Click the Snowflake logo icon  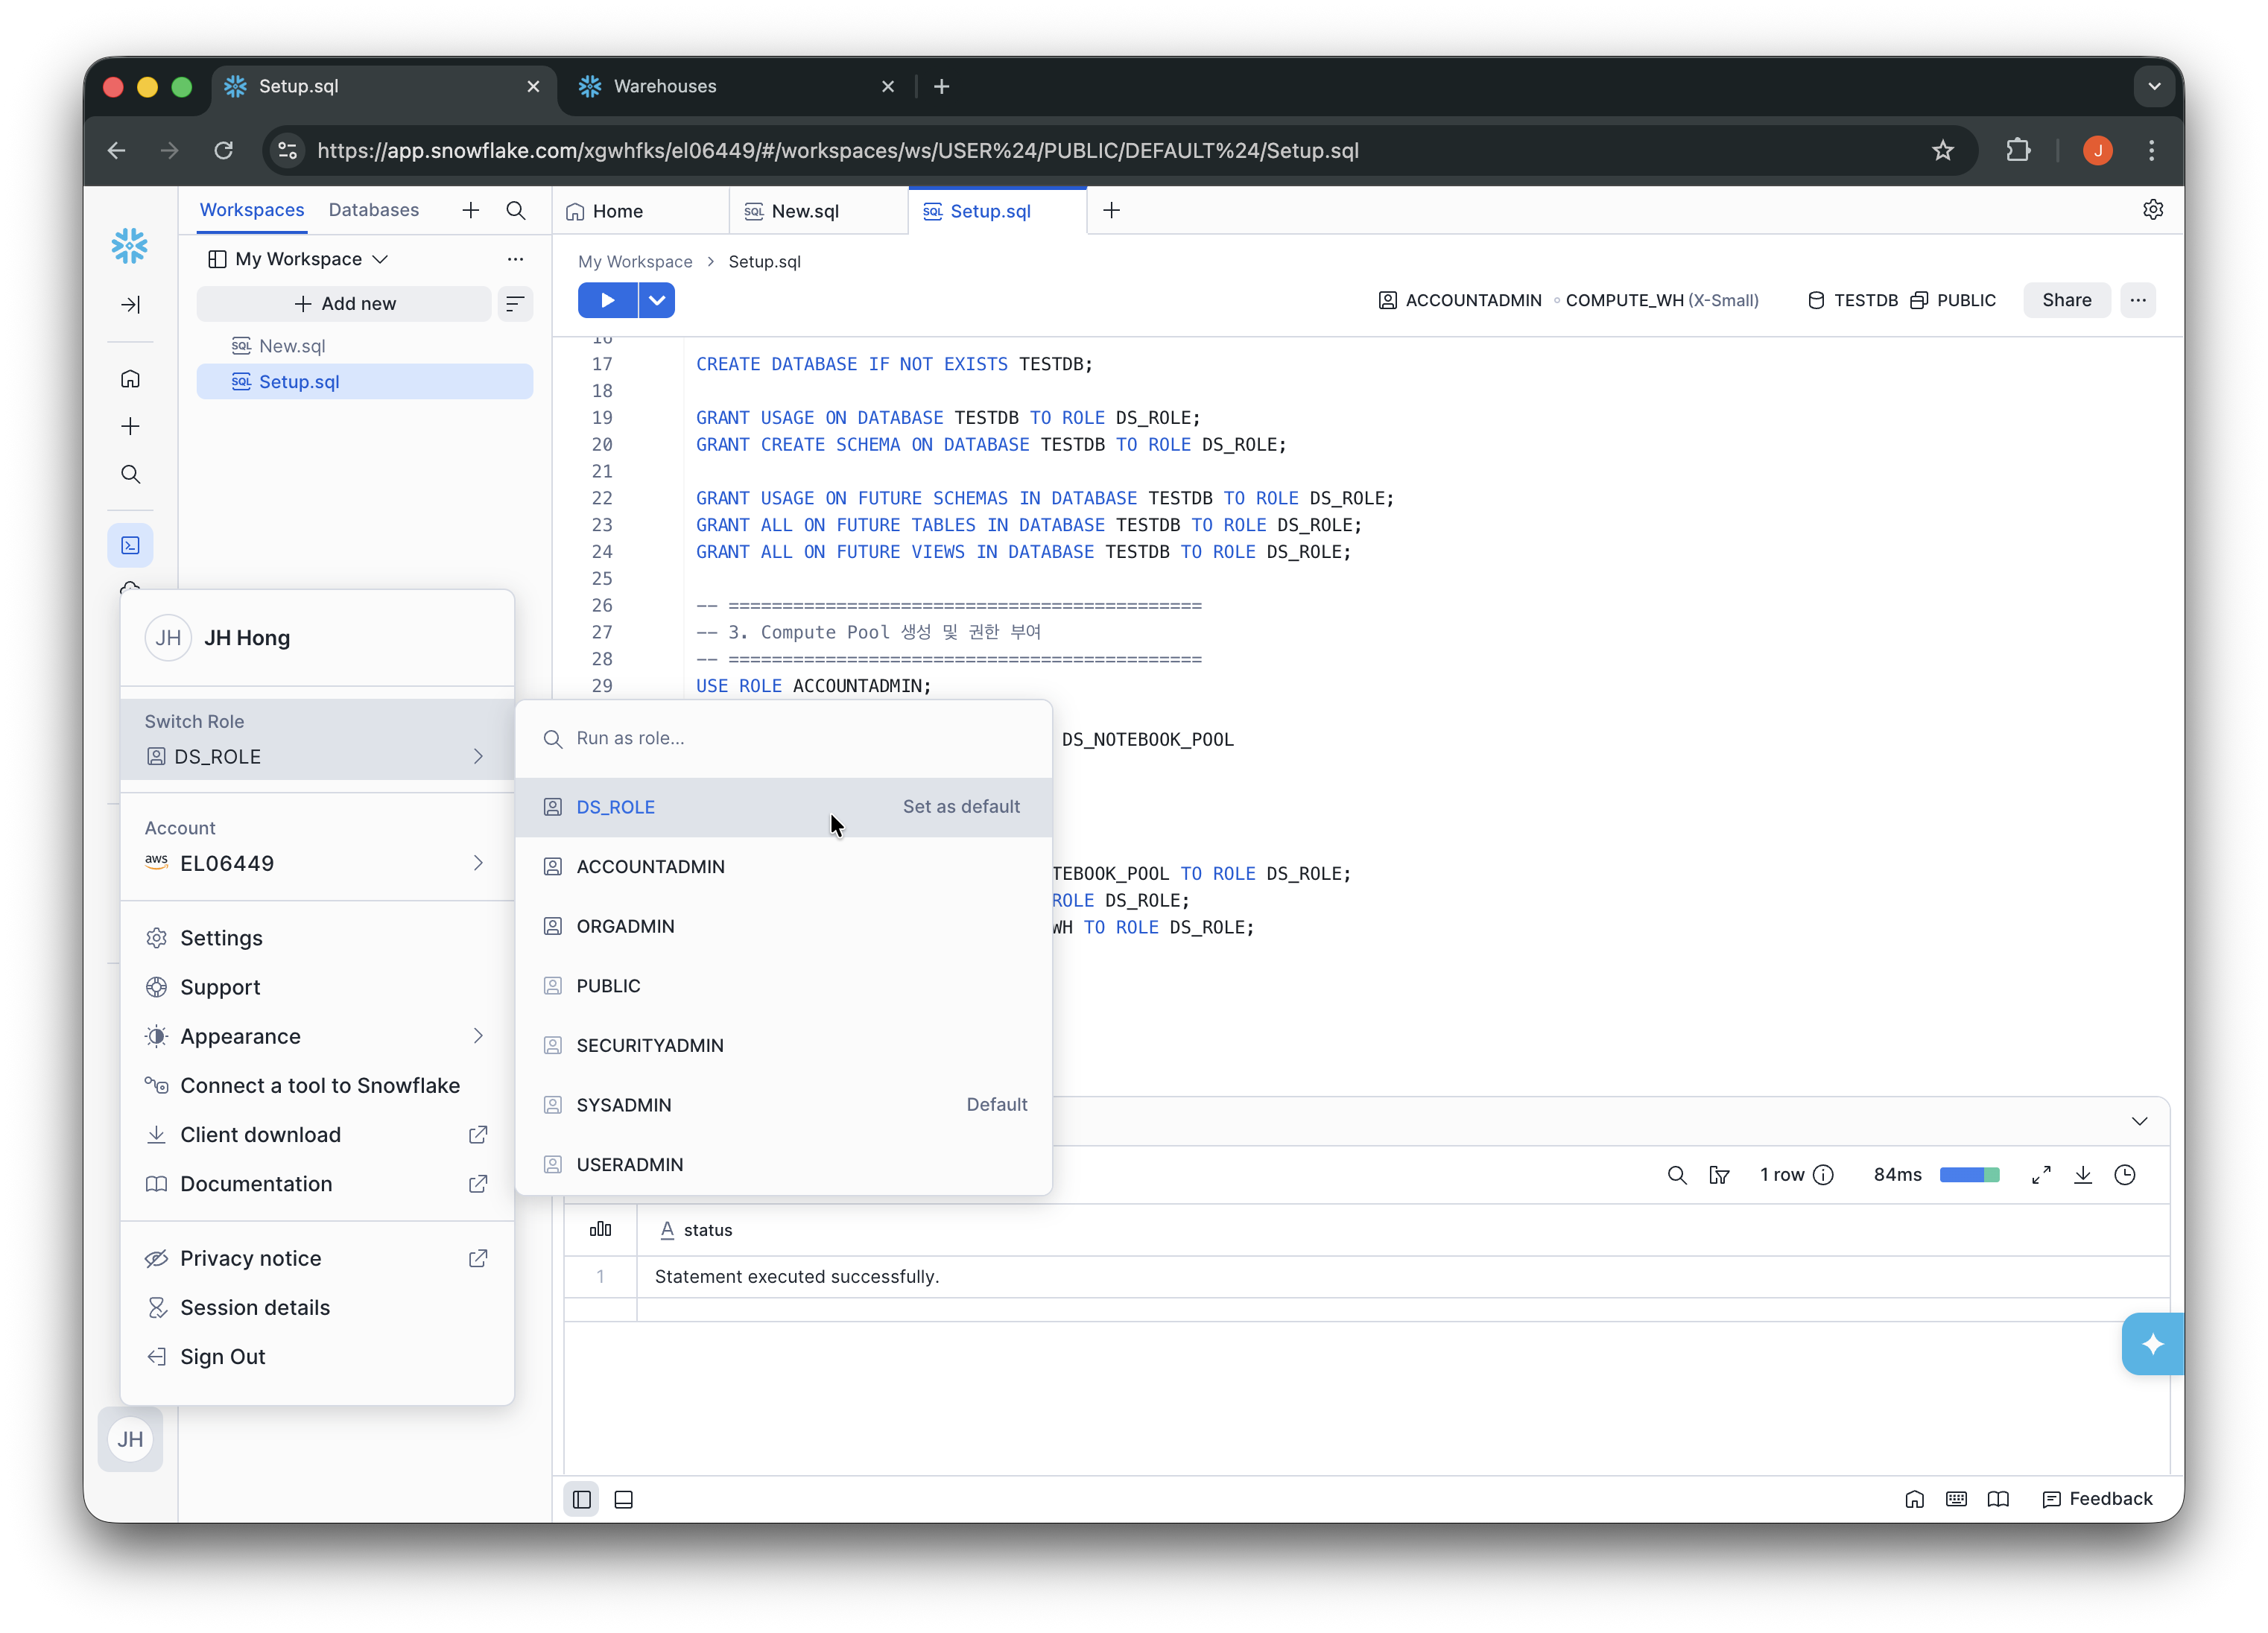pyautogui.click(x=130, y=246)
